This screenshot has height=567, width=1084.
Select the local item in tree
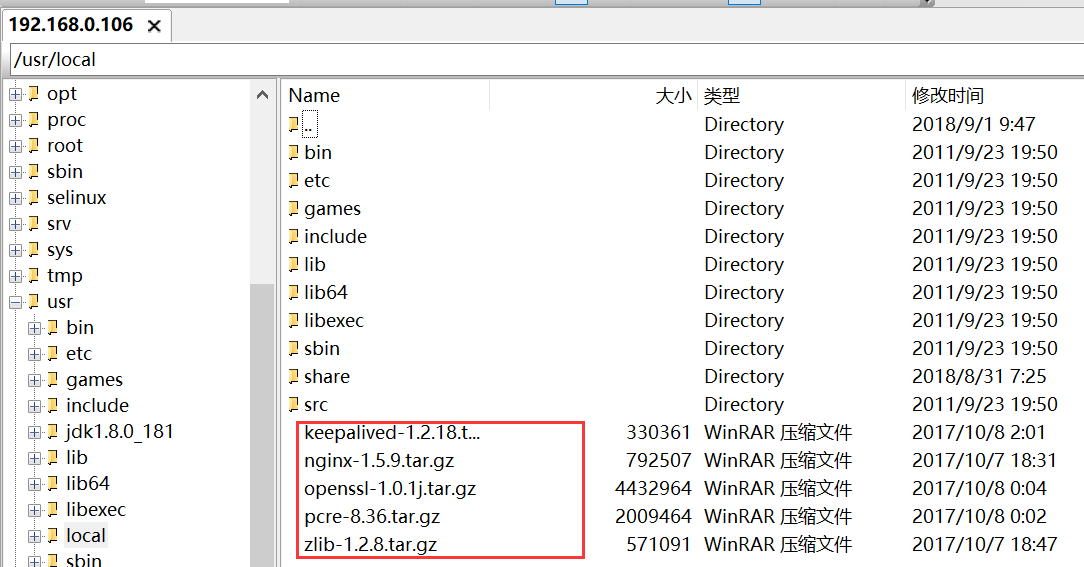pos(86,536)
